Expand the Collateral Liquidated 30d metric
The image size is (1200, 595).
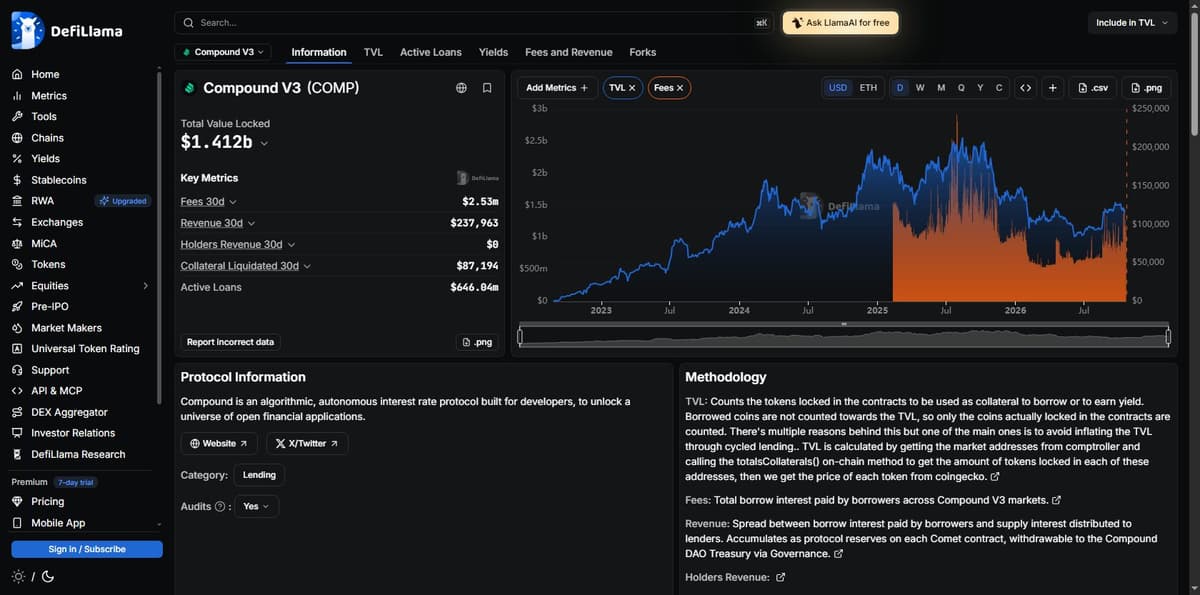[246, 266]
